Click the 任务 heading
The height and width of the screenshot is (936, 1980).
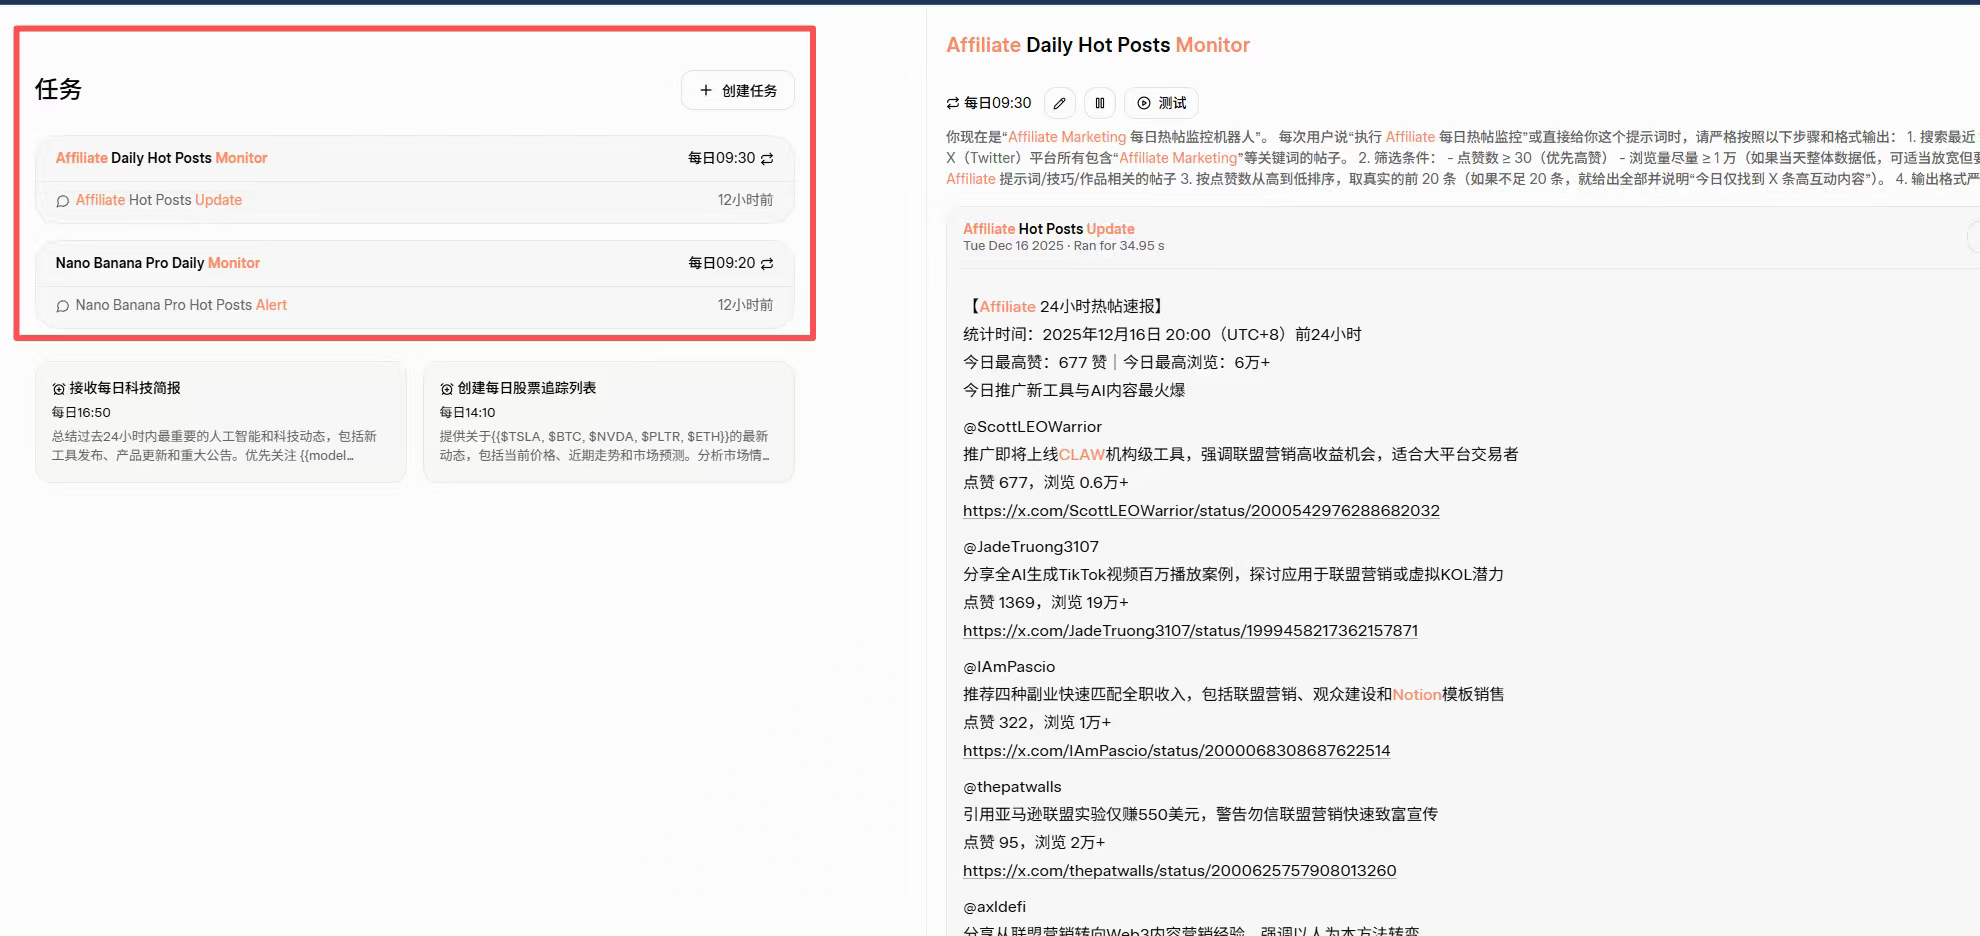tap(58, 89)
